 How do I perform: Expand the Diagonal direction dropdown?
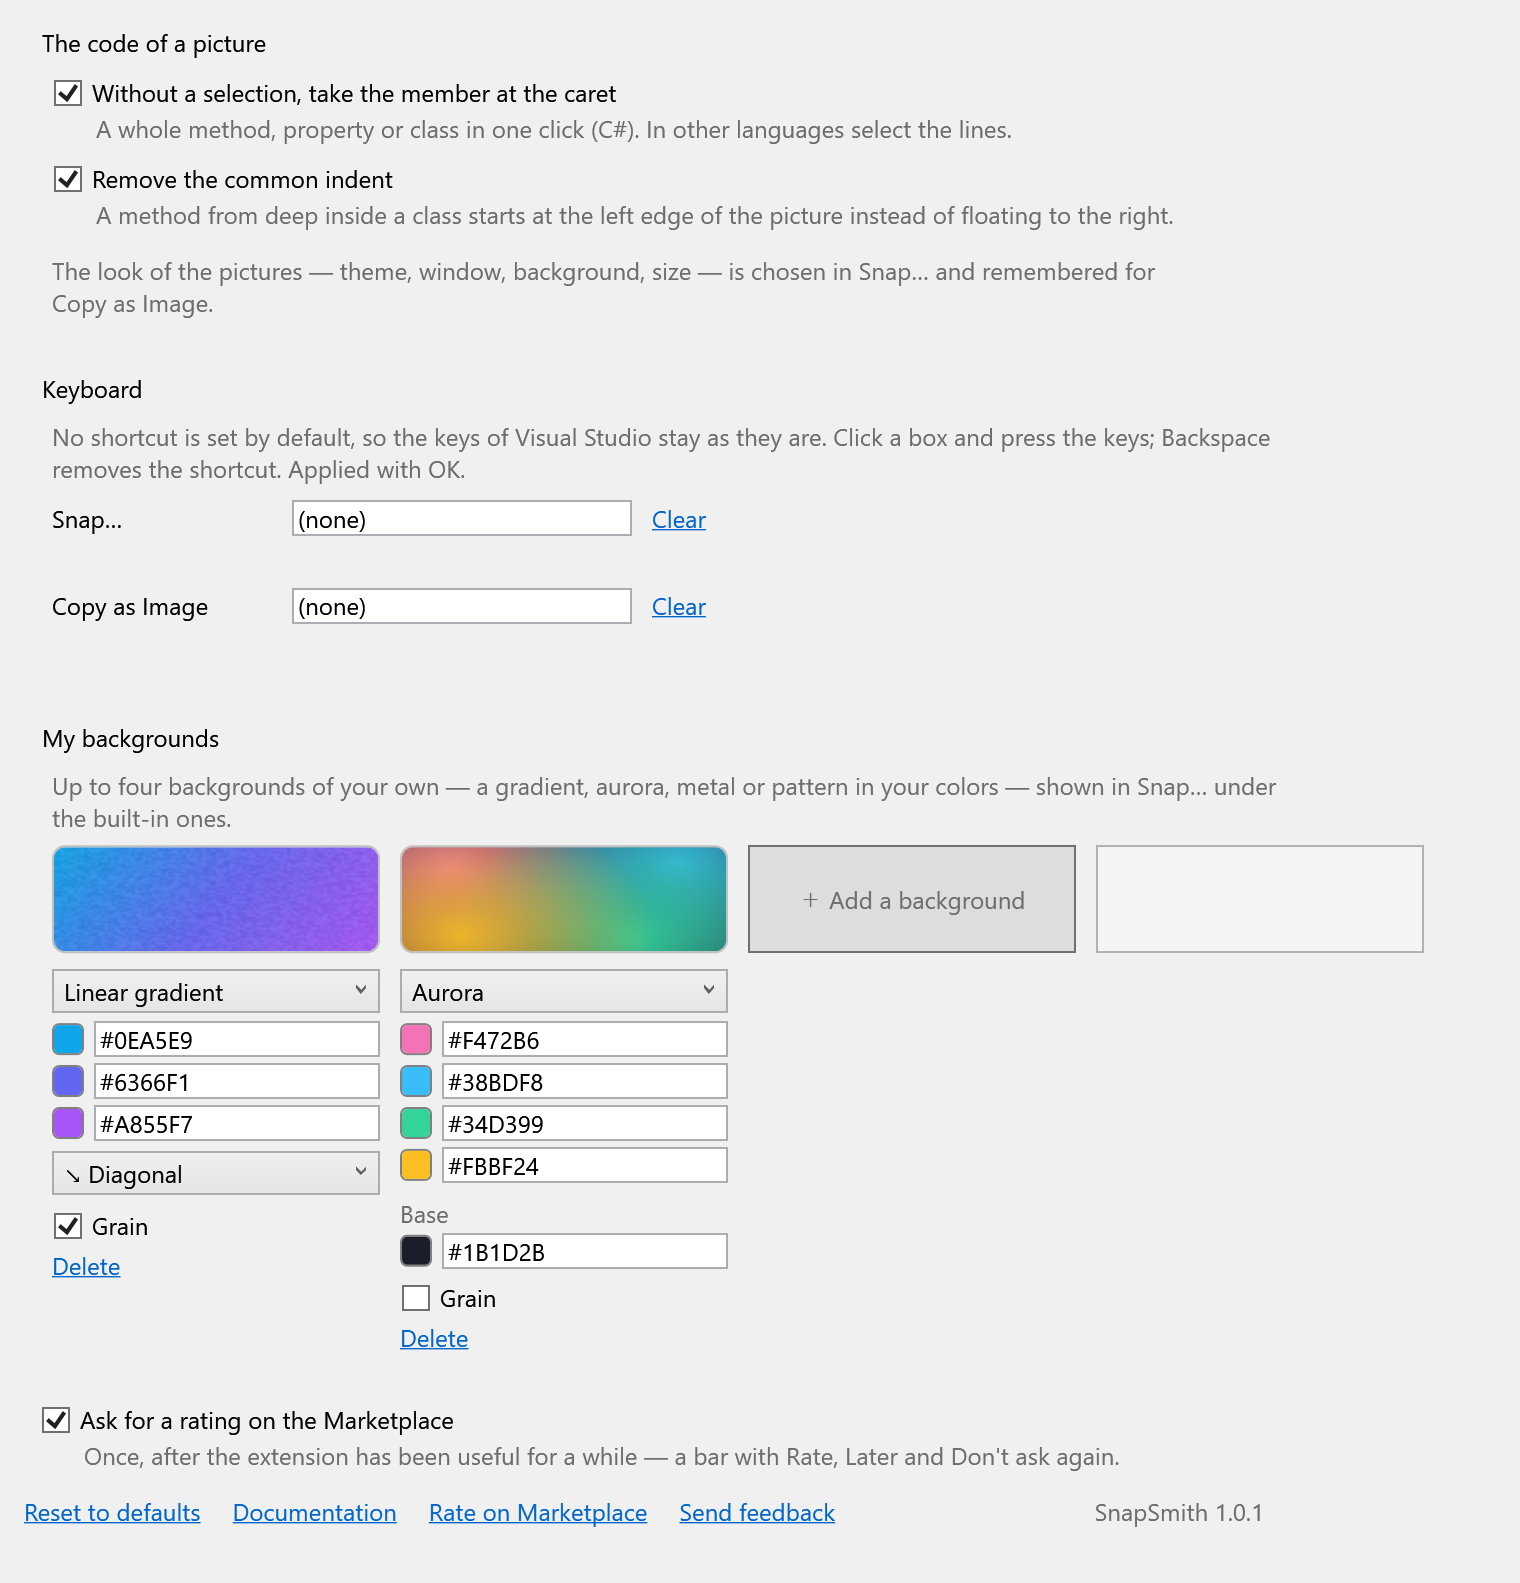click(x=216, y=1174)
